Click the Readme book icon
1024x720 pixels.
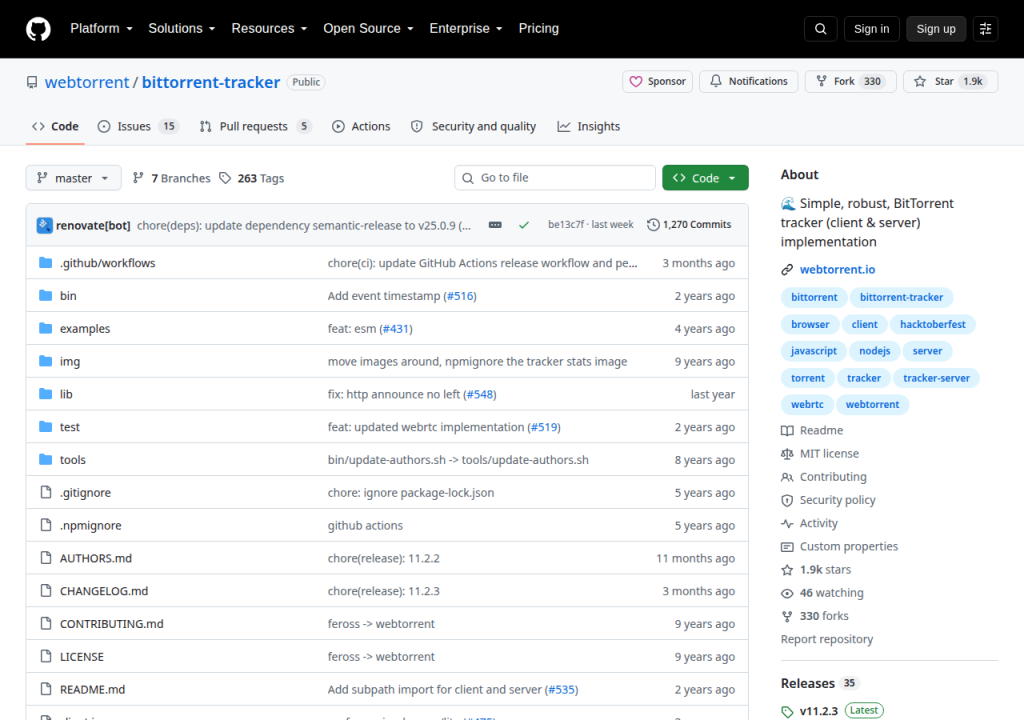point(787,431)
